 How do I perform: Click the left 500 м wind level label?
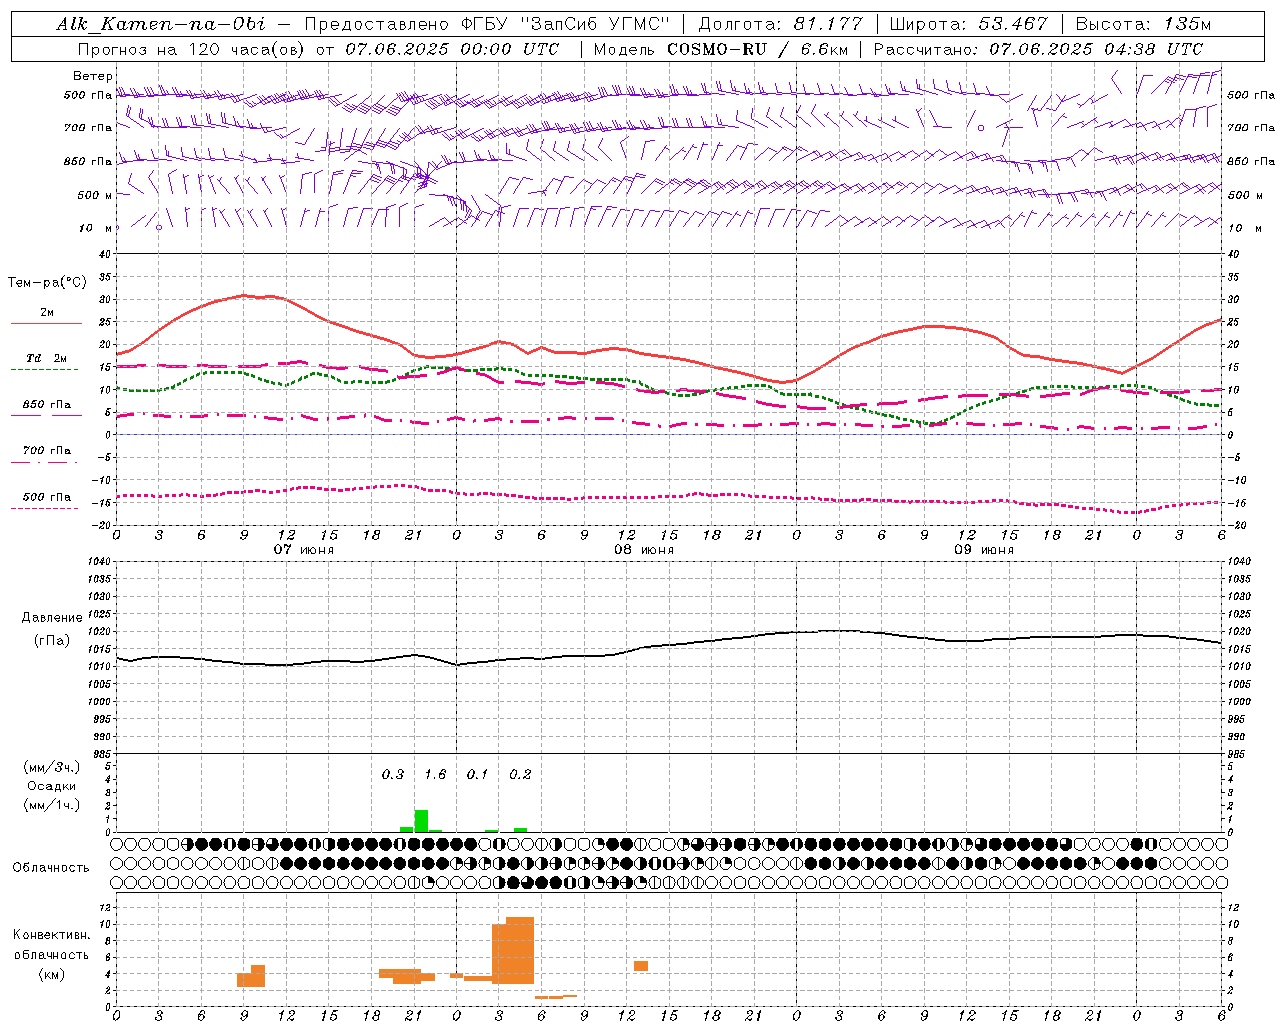pos(95,195)
